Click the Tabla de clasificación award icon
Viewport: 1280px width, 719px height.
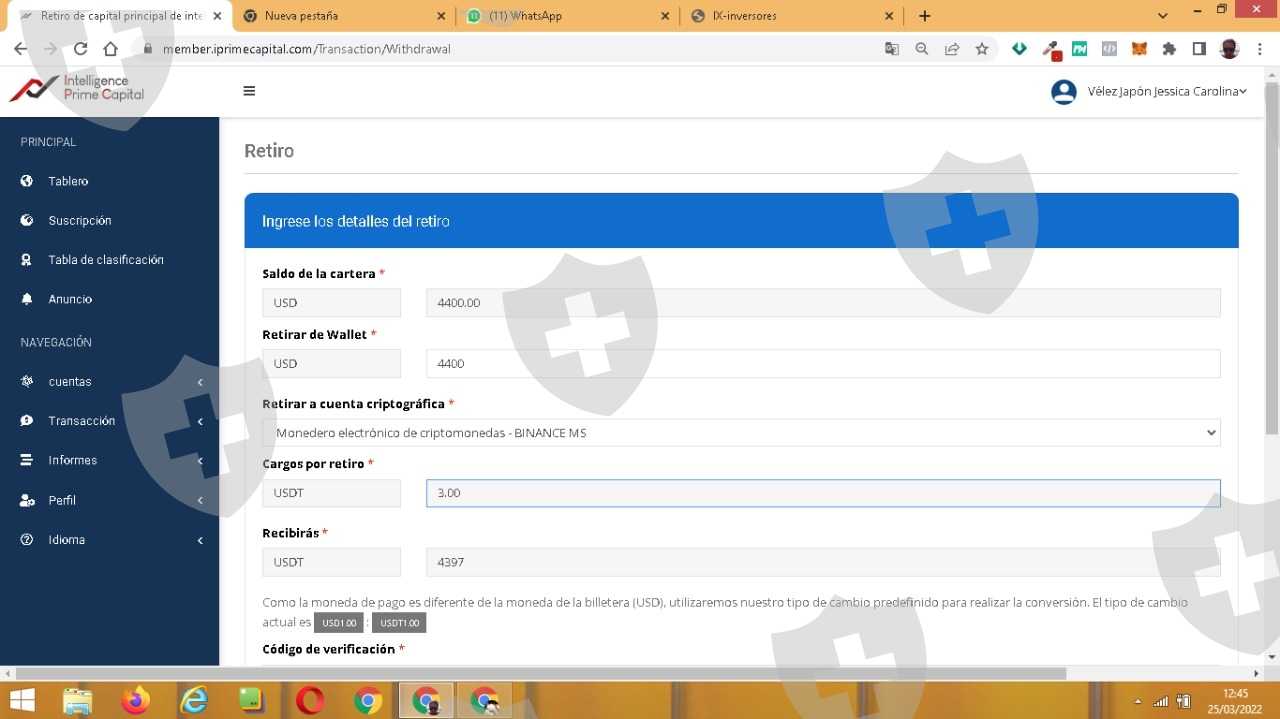(27, 260)
